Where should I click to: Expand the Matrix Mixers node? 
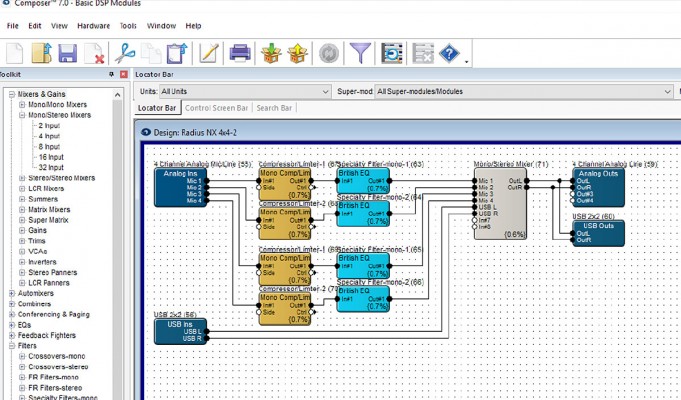22,210
